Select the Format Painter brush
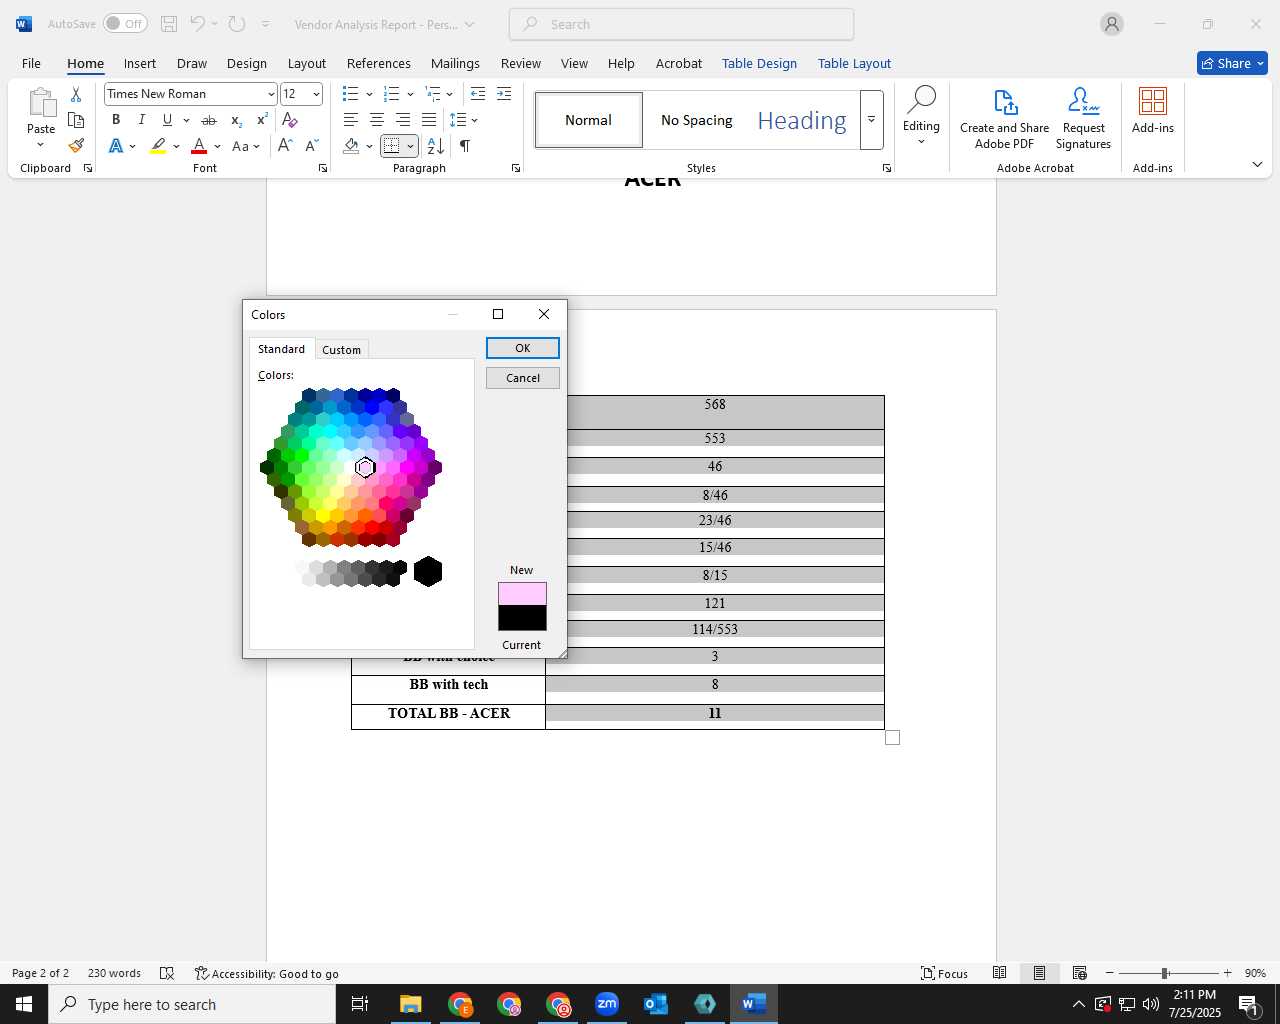 coord(76,146)
